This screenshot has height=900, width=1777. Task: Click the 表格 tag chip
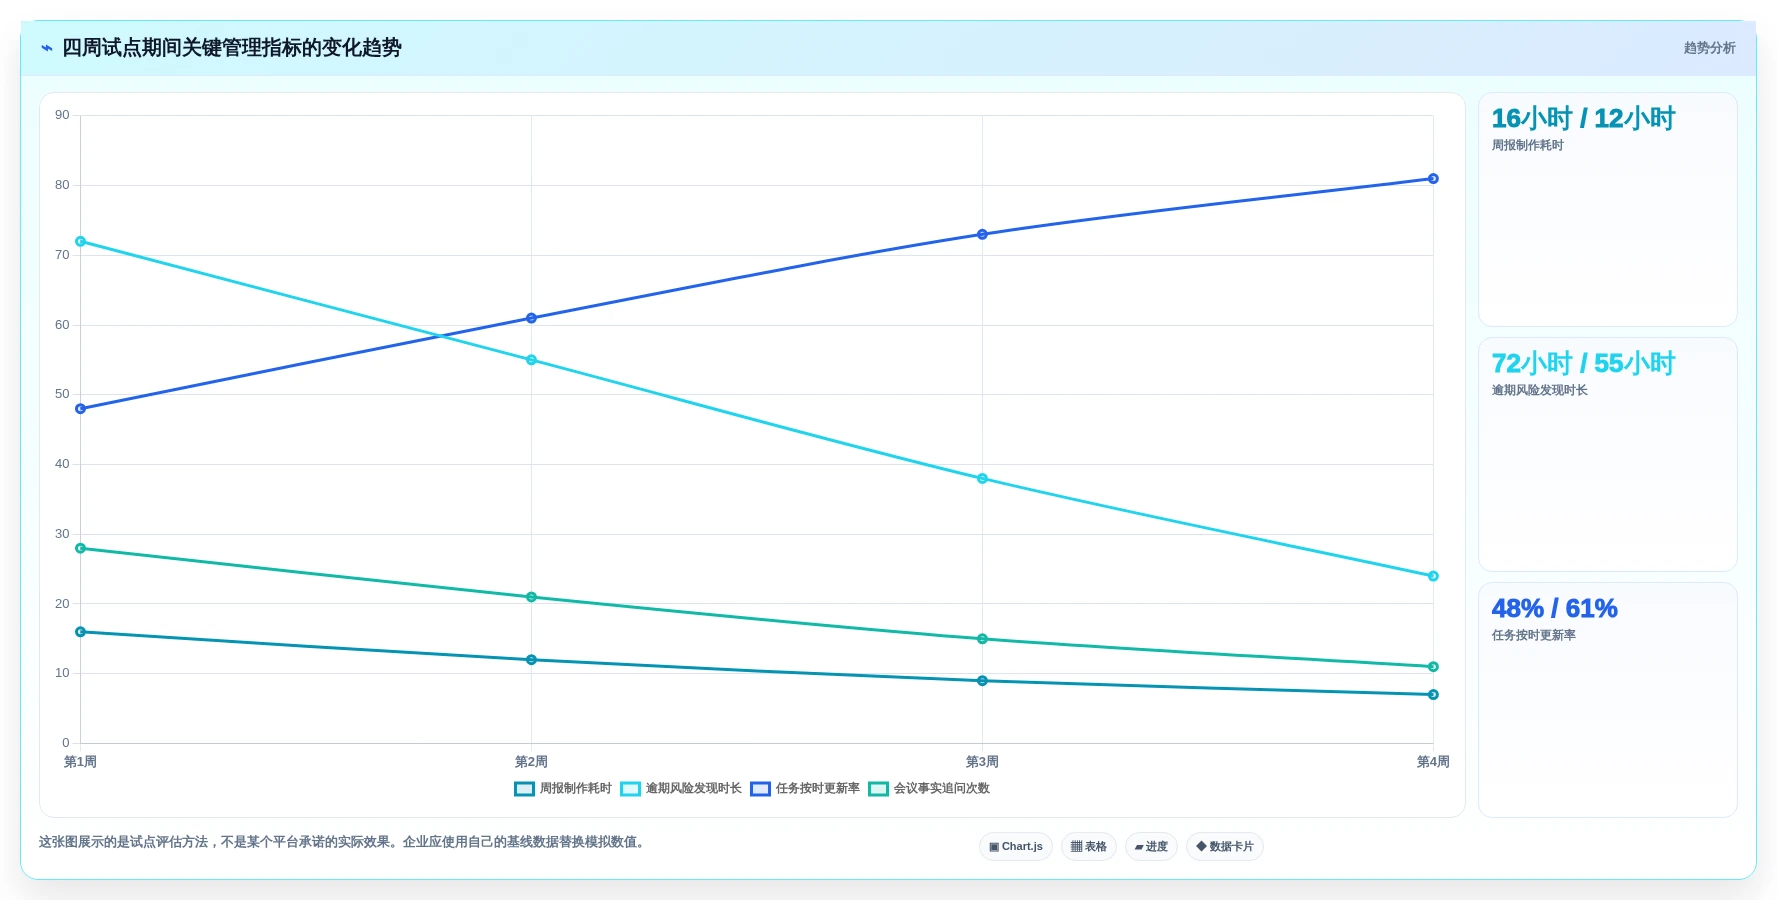pyautogui.click(x=1089, y=847)
